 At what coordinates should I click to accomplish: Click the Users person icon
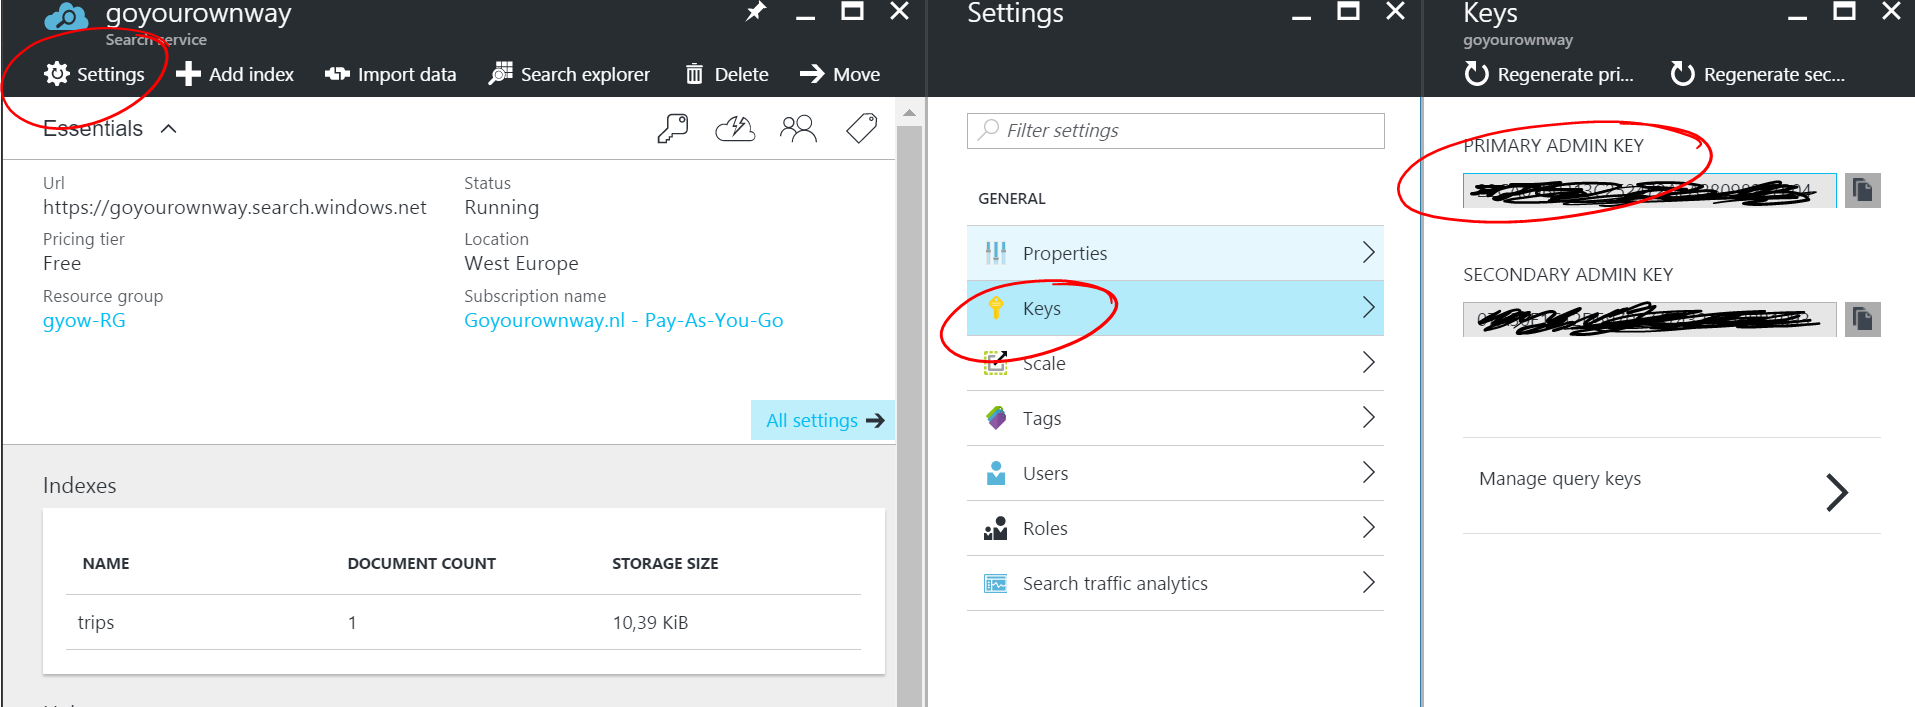996,473
